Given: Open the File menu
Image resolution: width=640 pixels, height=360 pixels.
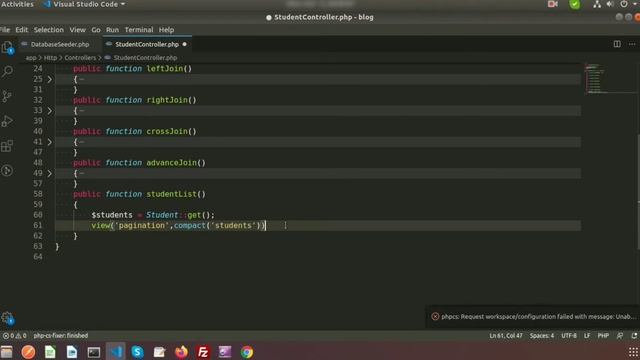Looking at the screenshot, I should [5, 30].
